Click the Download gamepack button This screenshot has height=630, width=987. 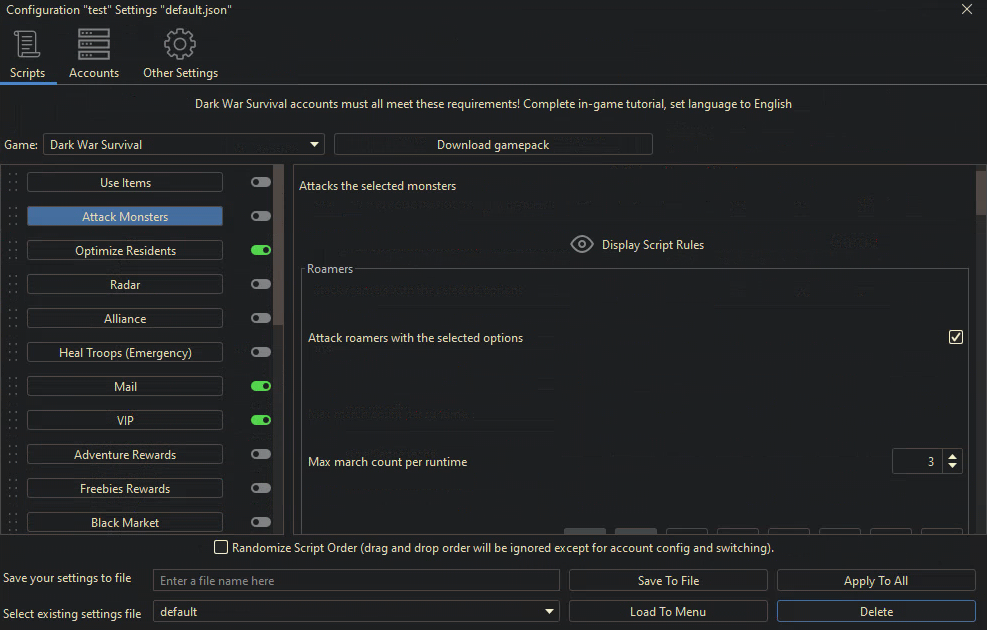pyautogui.click(x=493, y=145)
